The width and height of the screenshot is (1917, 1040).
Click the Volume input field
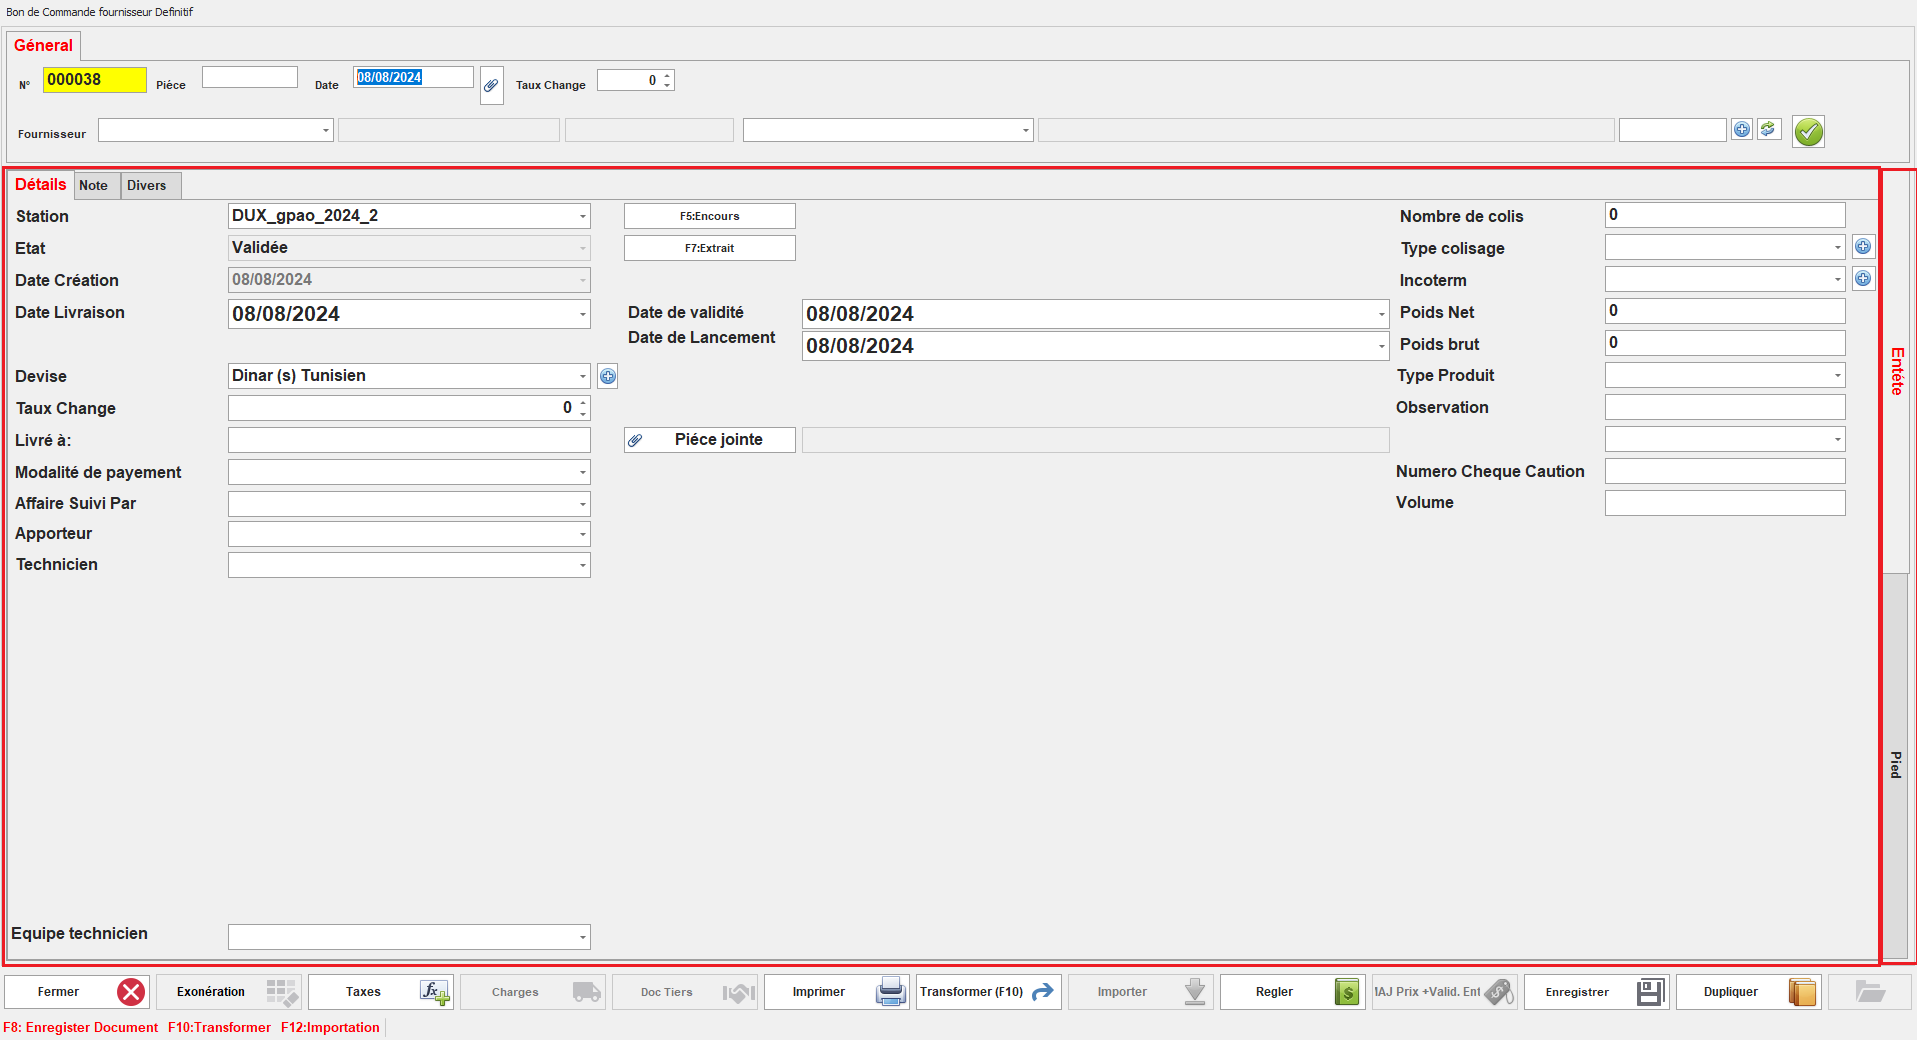click(x=1725, y=503)
